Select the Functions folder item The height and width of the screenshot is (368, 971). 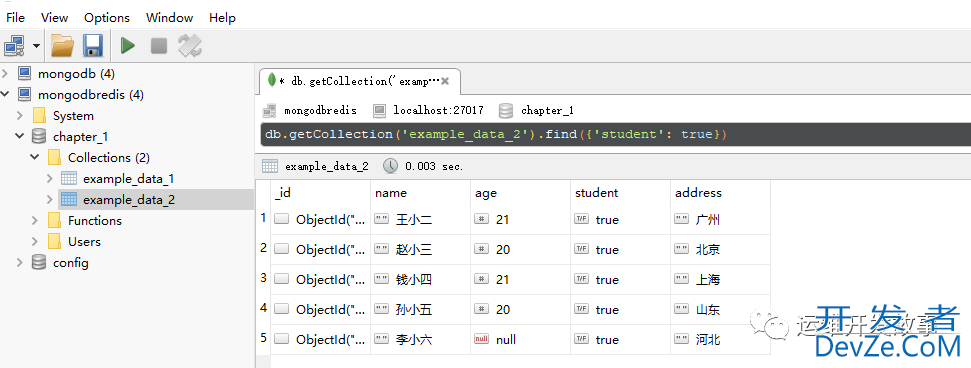coord(95,221)
